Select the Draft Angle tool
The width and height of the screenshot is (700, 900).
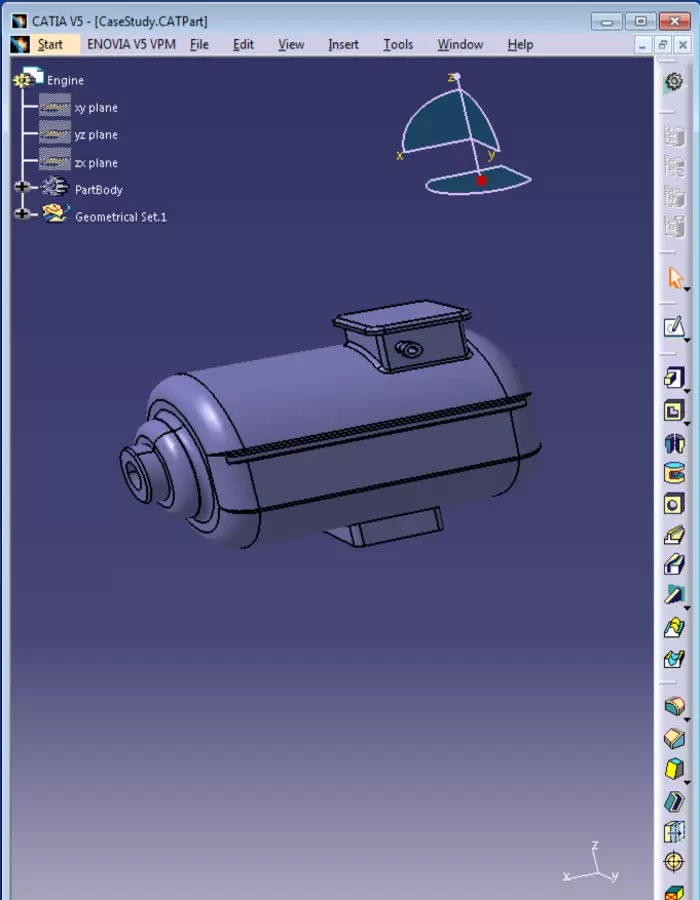tap(674, 769)
